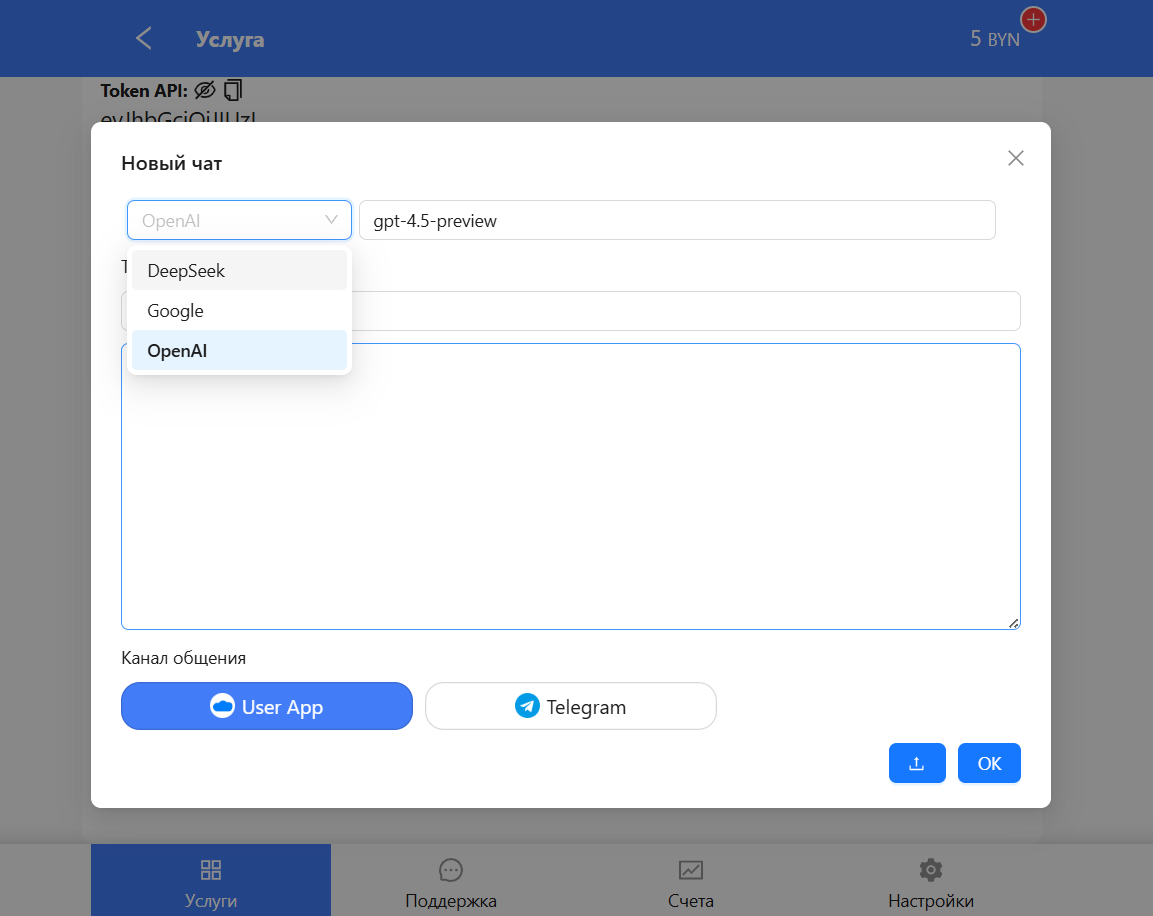
Task: Confirm the new chat with OK
Action: tap(989, 763)
